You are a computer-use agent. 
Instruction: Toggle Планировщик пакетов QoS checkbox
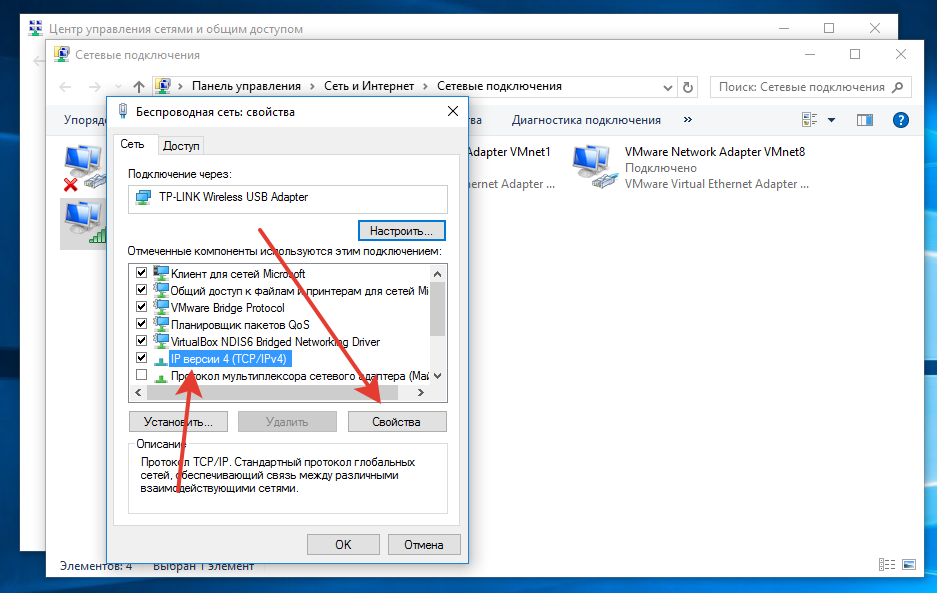(x=142, y=324)
